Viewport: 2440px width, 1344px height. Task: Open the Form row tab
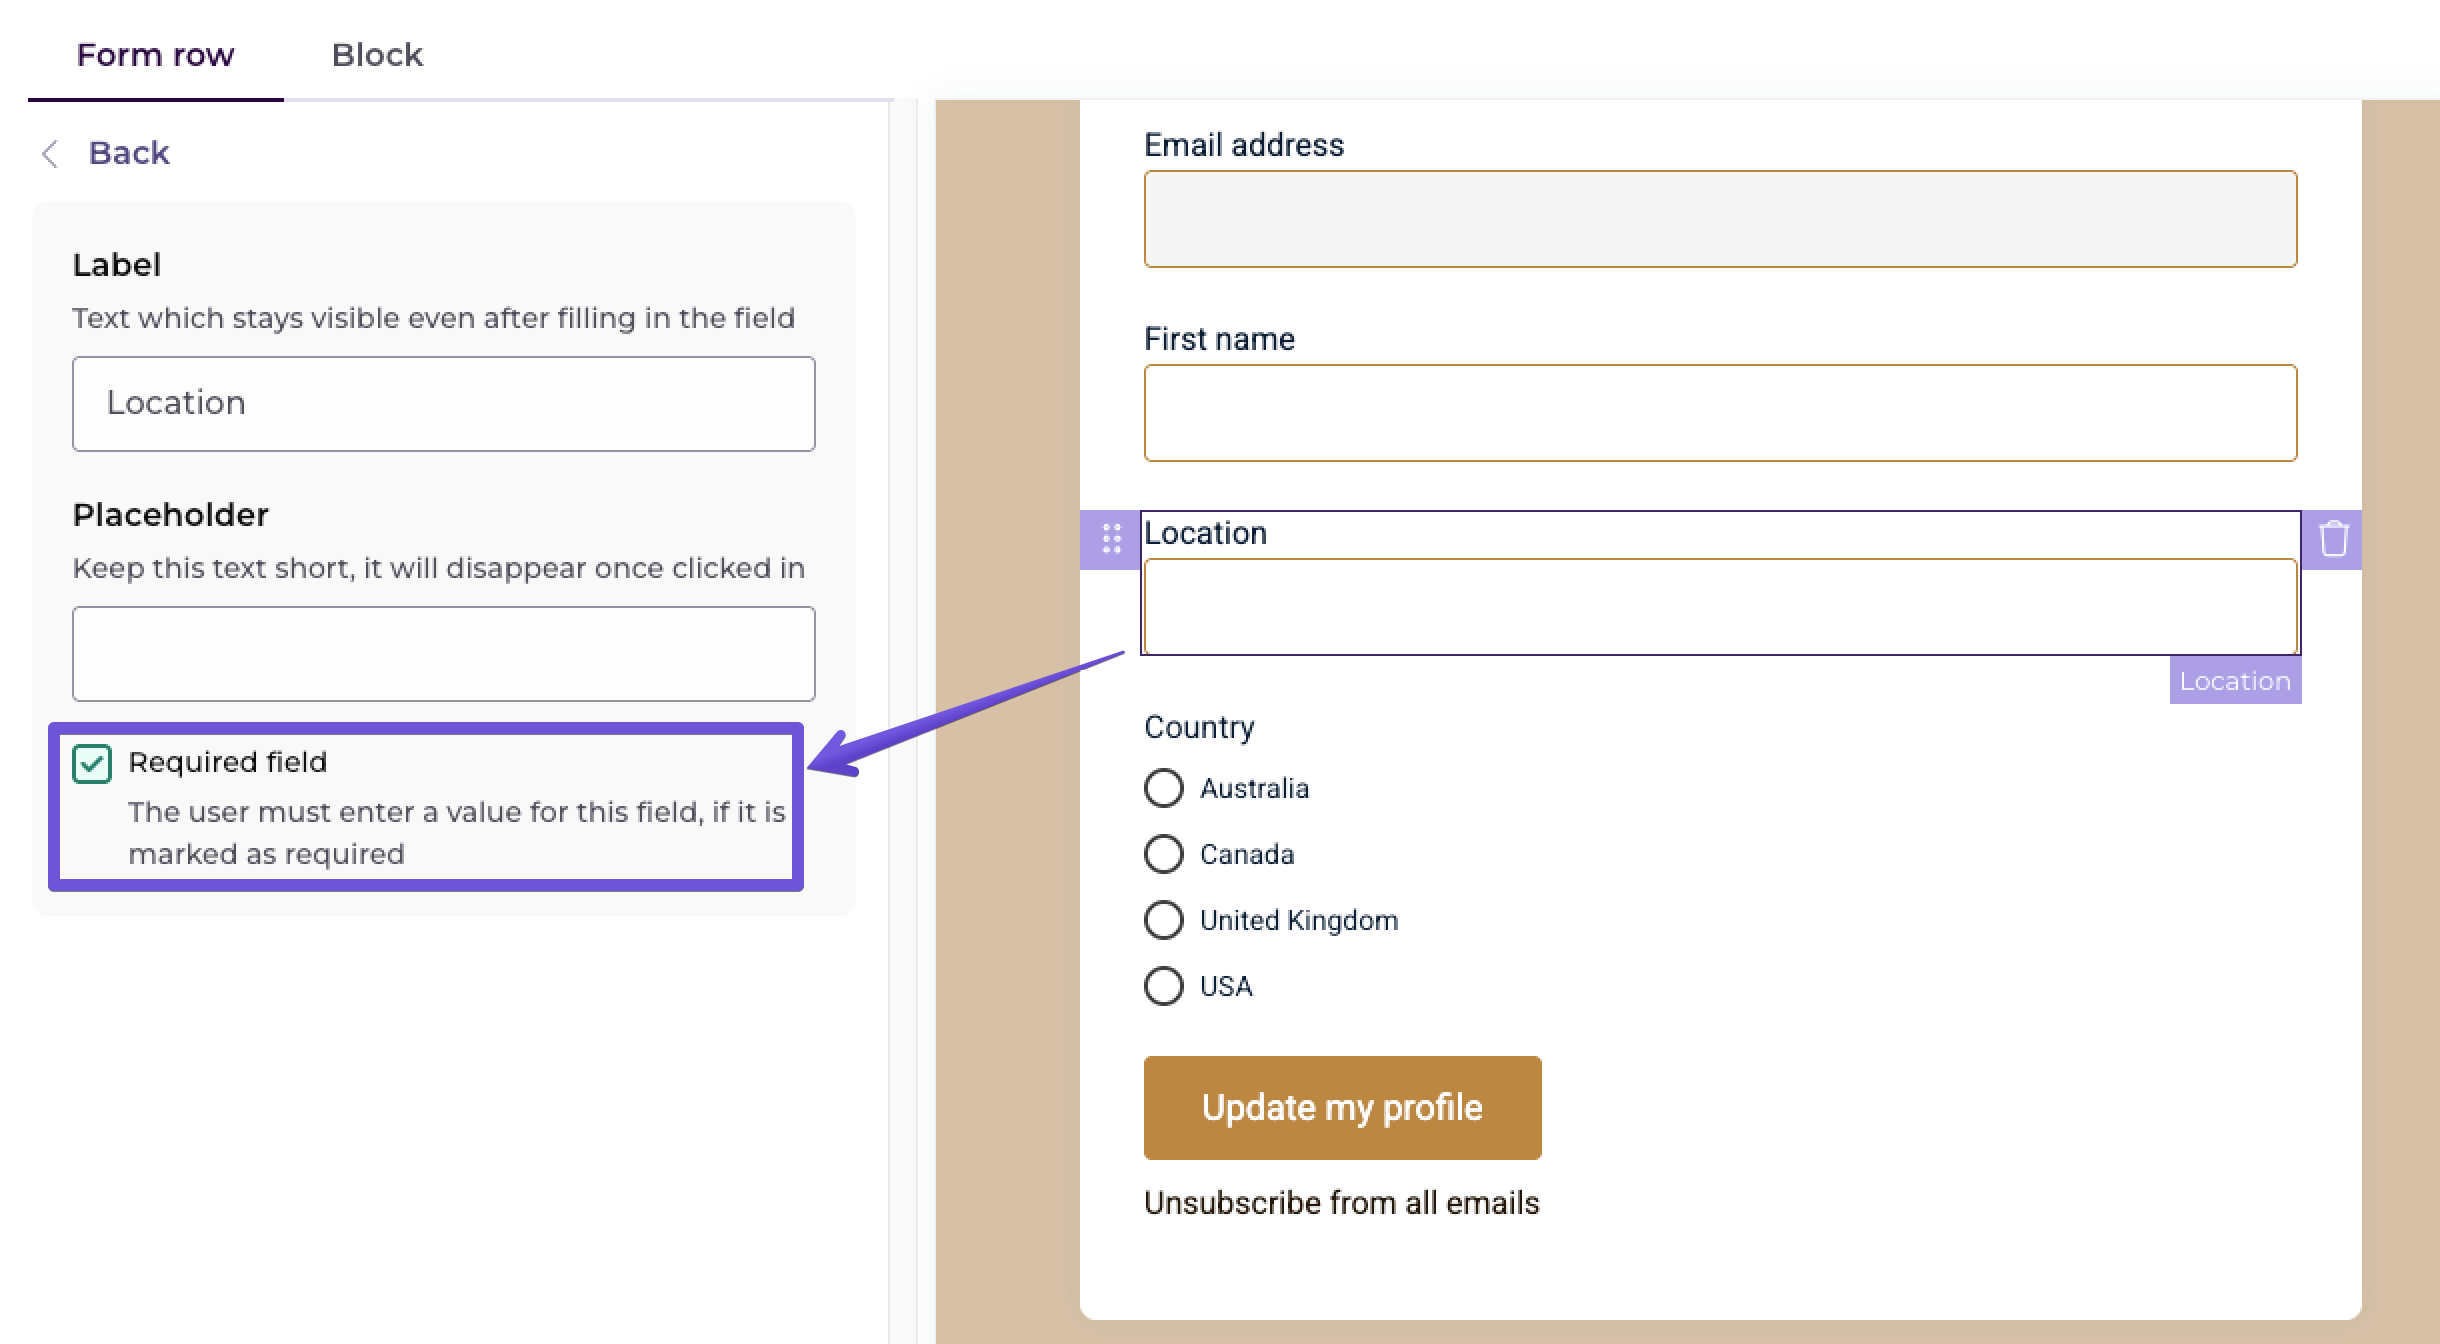[155, 55]
